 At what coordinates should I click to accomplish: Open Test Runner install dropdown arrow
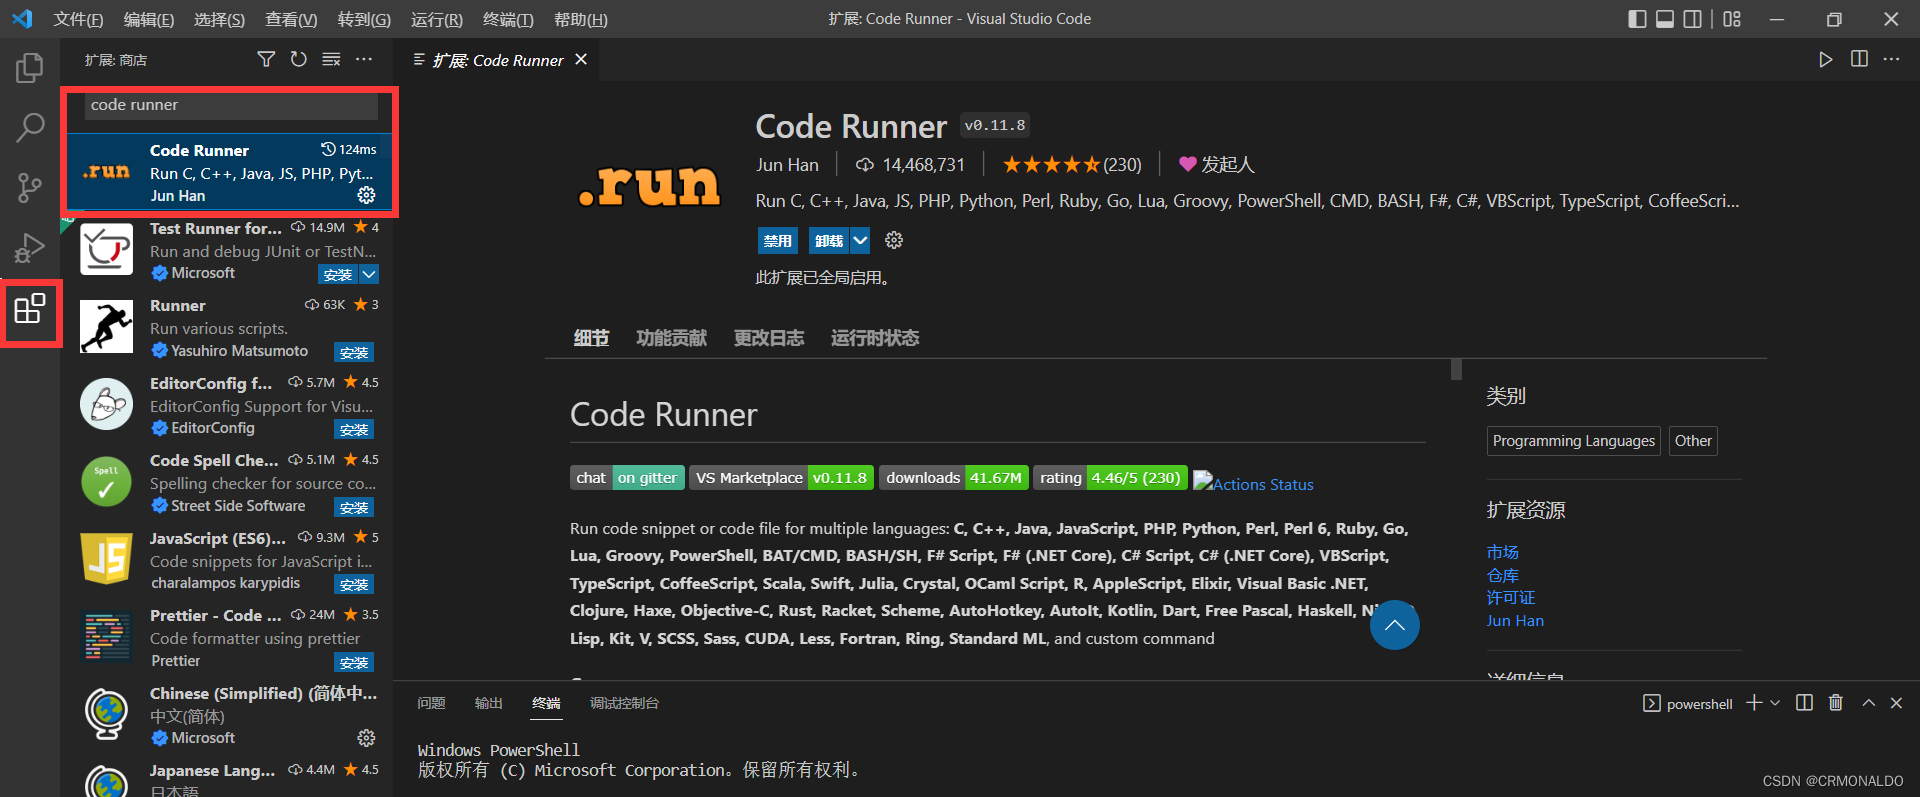click(x=369, y=274)
